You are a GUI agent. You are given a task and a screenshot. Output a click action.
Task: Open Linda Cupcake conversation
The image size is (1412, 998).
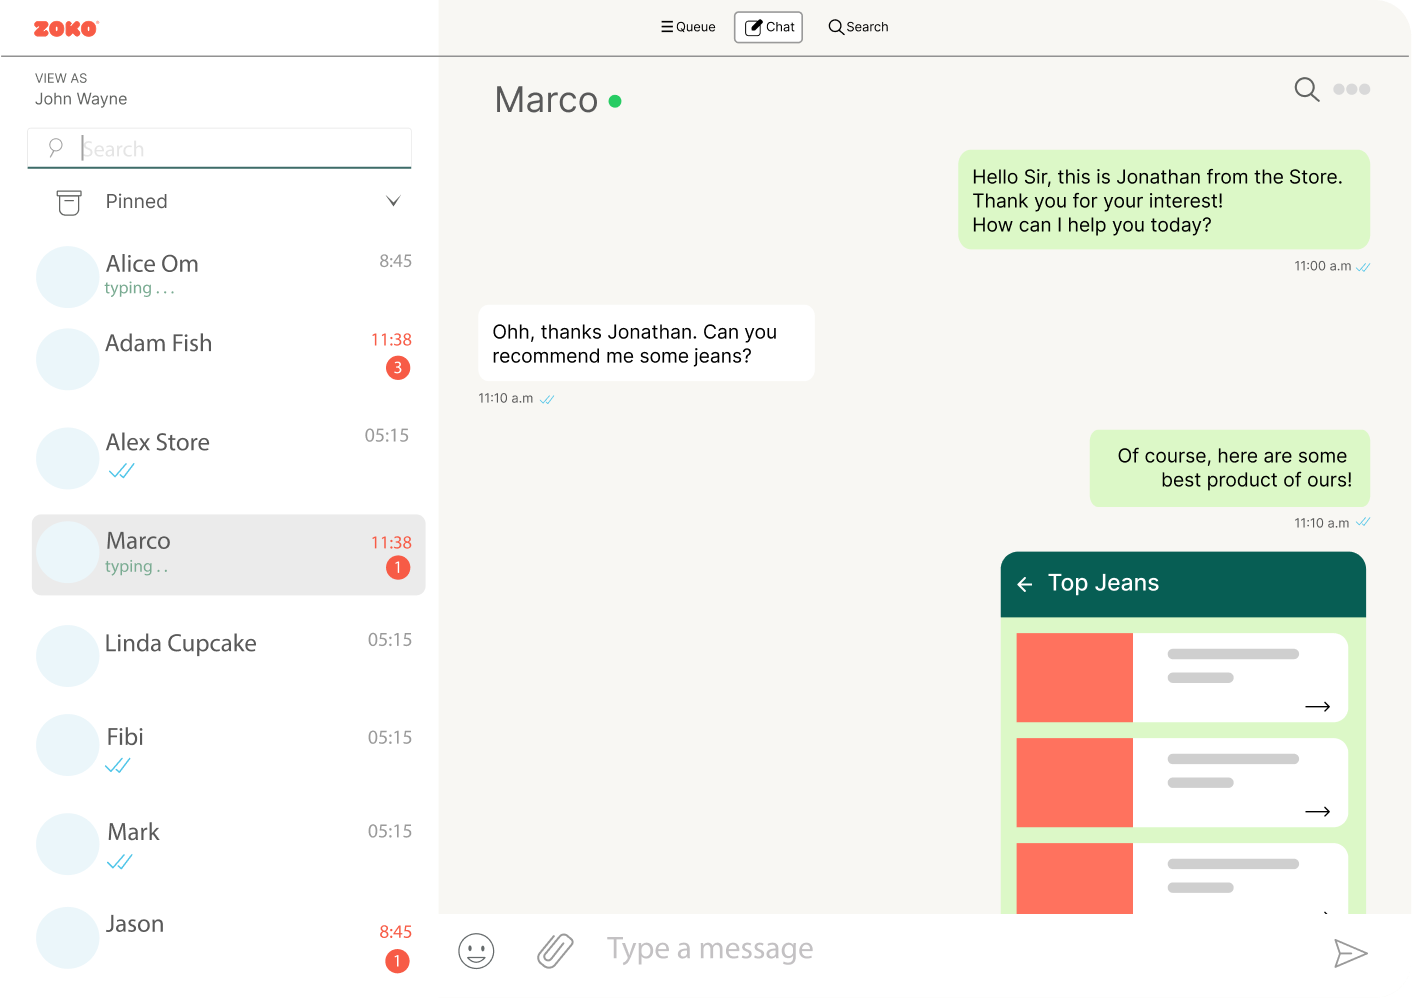[228, 655]
